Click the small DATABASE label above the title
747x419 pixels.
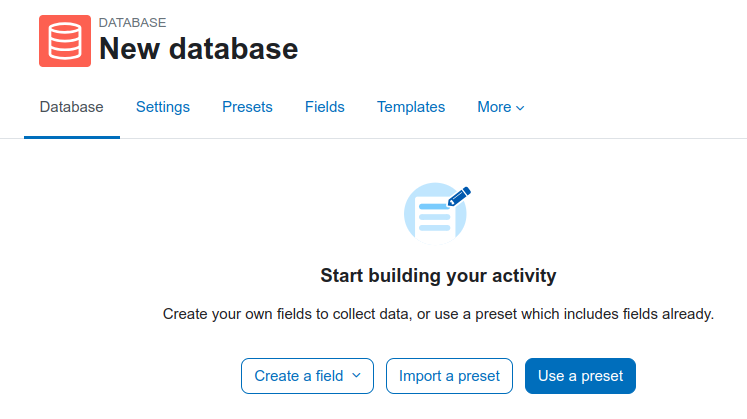click(x=132, y=22)
